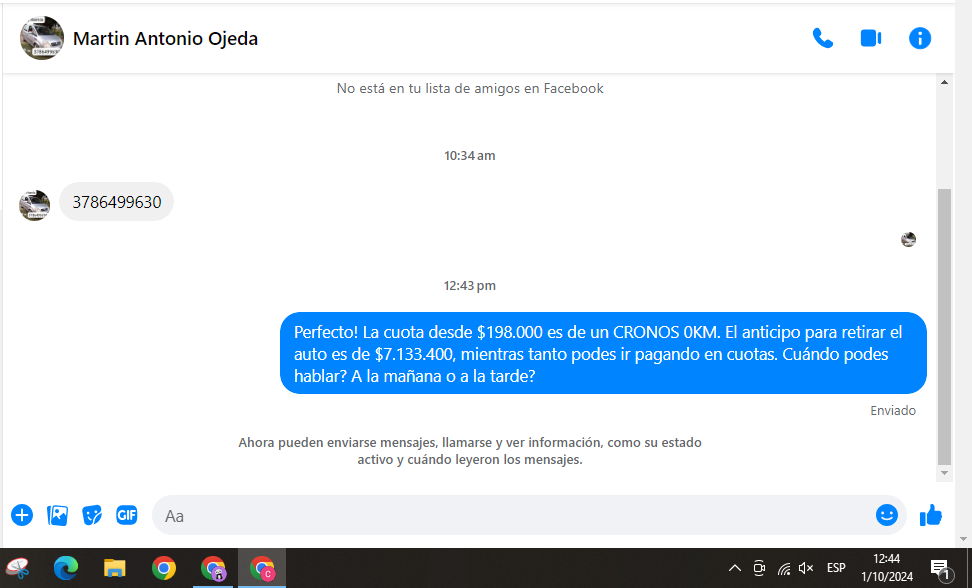Screen dimensions: 972x588
Task: Open the emoji picker in message box
Action: (x=886, y=515)
